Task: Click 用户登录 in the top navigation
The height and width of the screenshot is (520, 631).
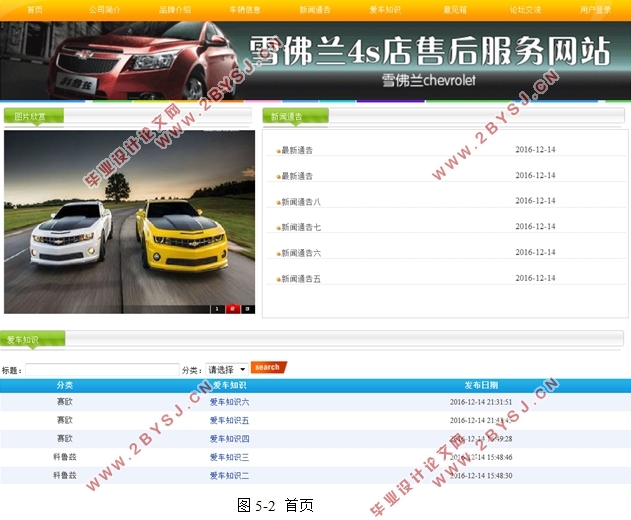Action: (595, 10)
